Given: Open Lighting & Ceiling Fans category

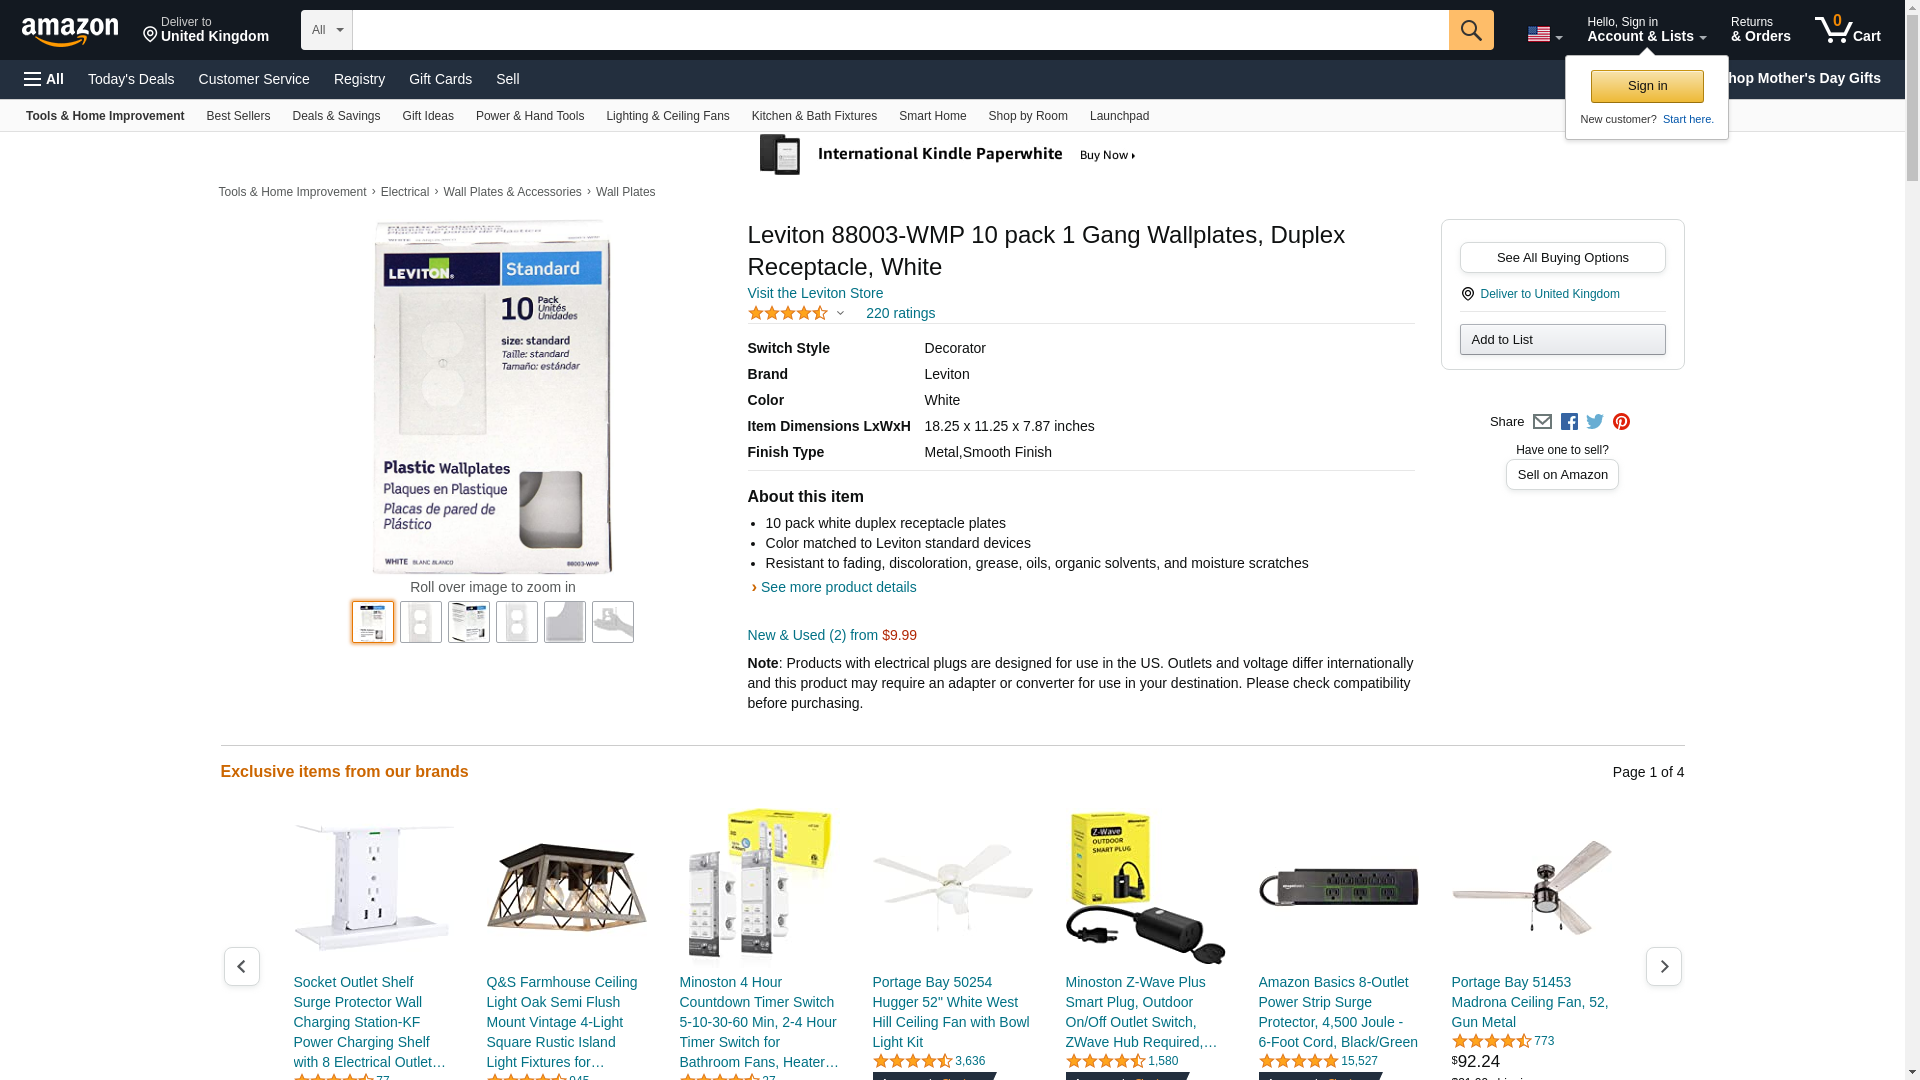Looking at the screenshot, I should click(667, 116).
